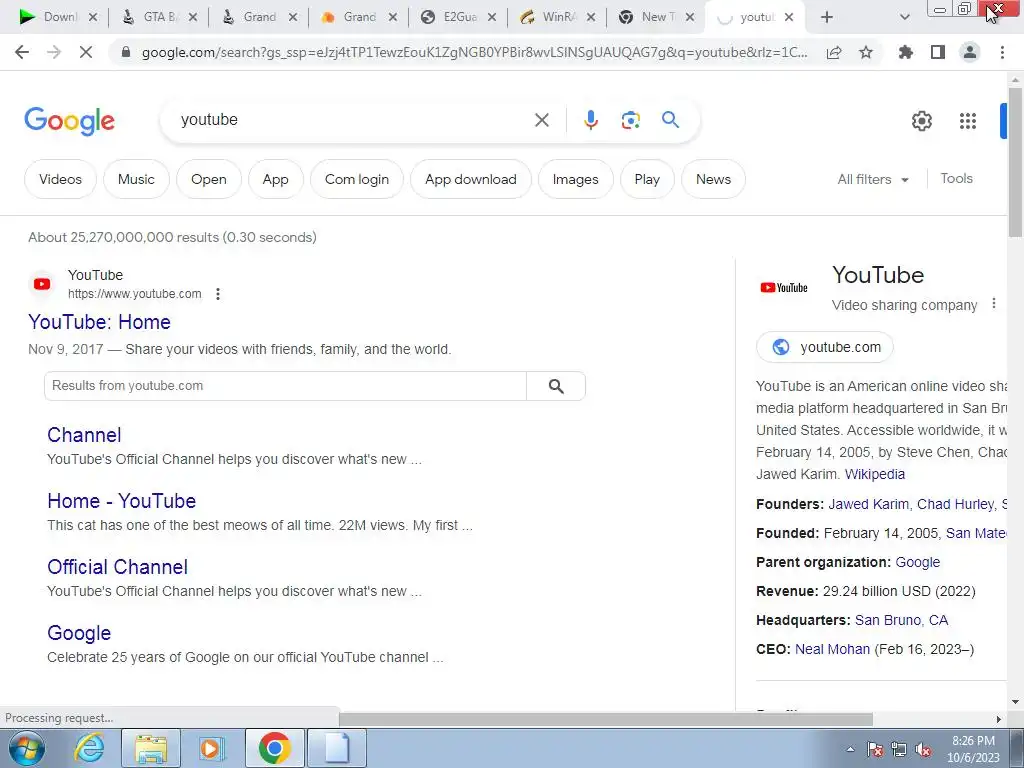Screen dimensions: 1024x768
Task: Open the Tools options
Action: (956, 178)
